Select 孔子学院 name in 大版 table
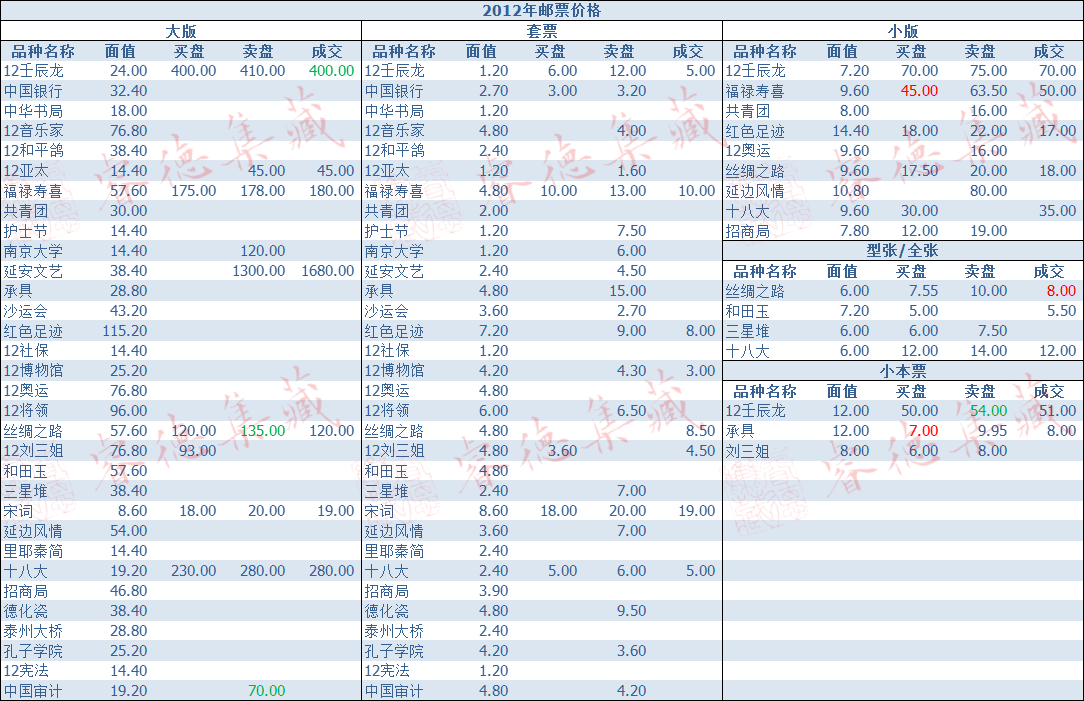1084x701 pixels. (x=32, y=651)
